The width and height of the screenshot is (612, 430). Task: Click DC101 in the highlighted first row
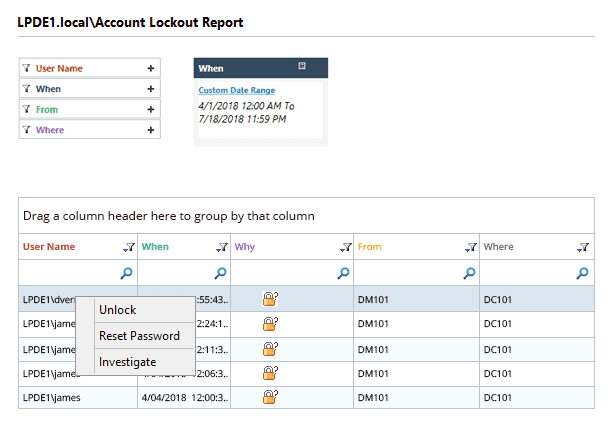pos(498,300)
